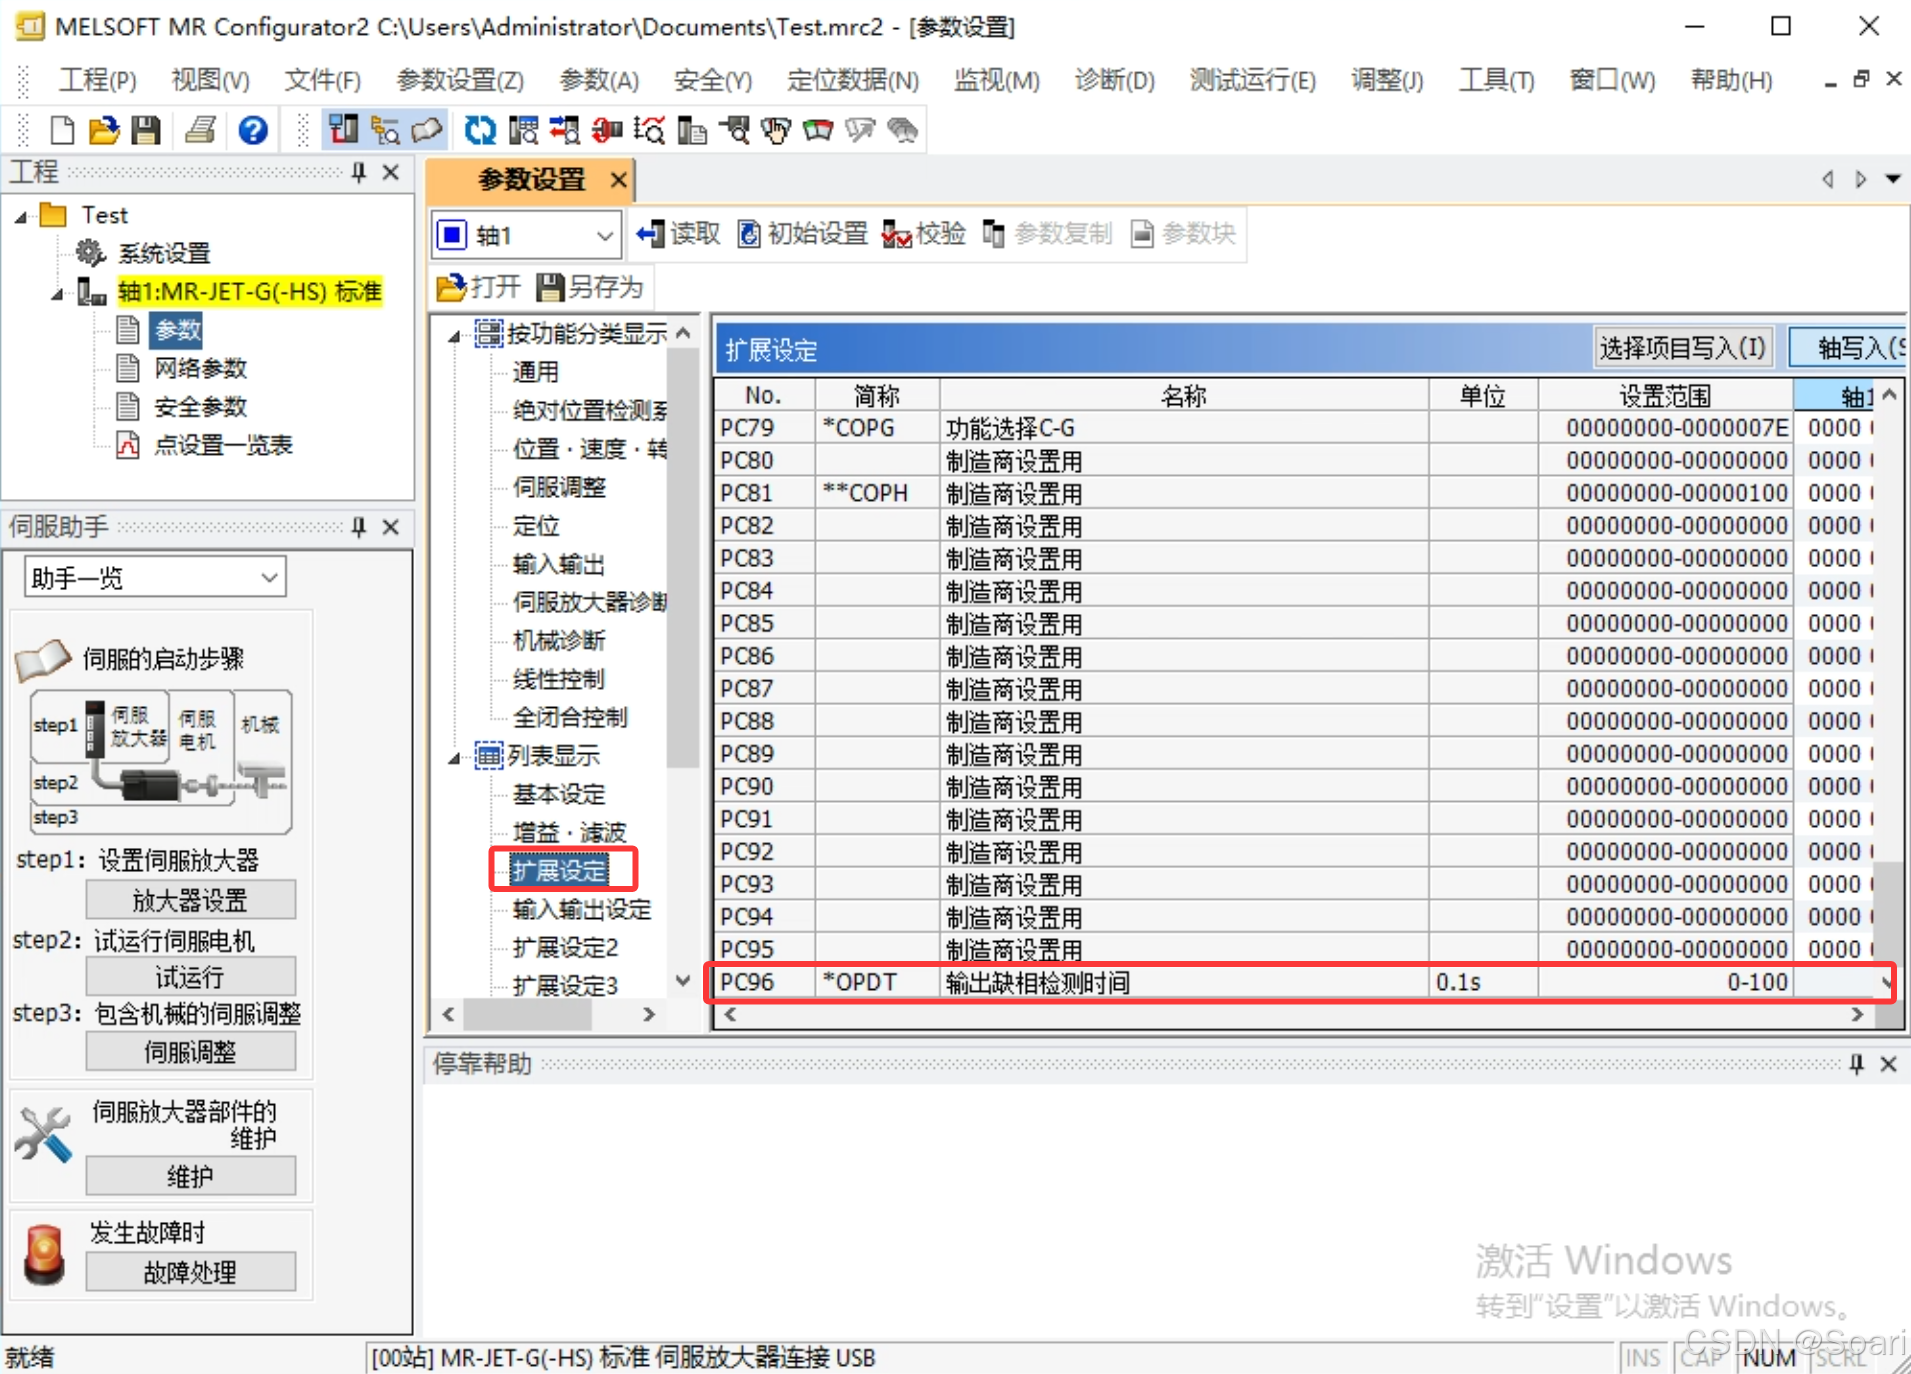Pin the 停靠帮助 docking help panel

(1856, 1063)
